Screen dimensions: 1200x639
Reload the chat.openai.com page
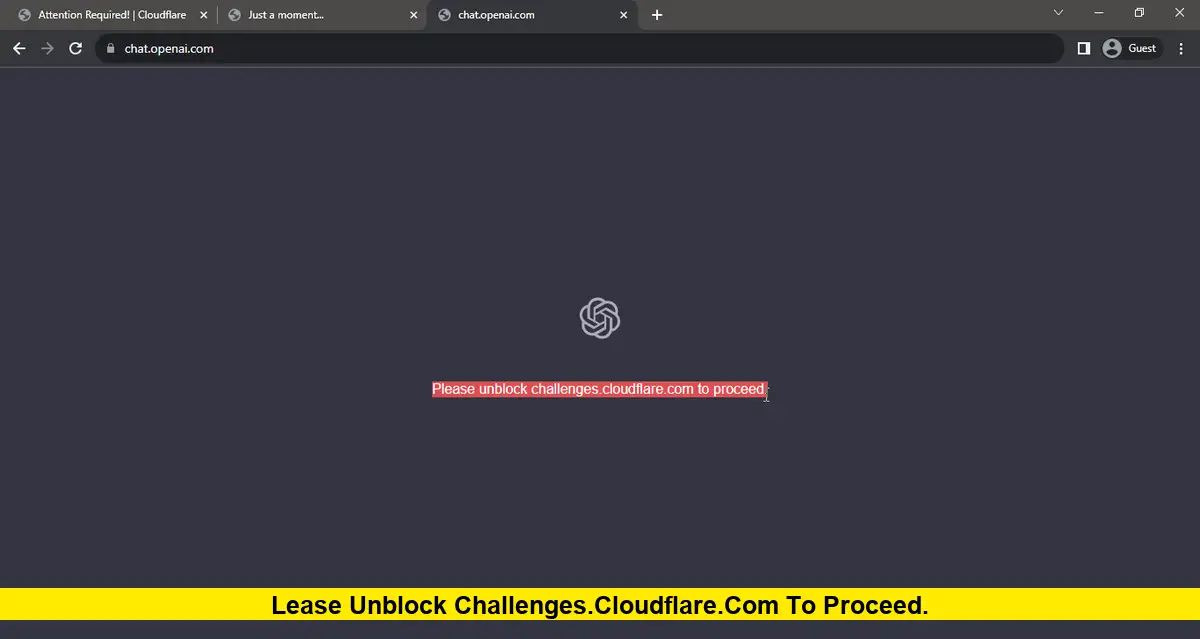point(75,48)
